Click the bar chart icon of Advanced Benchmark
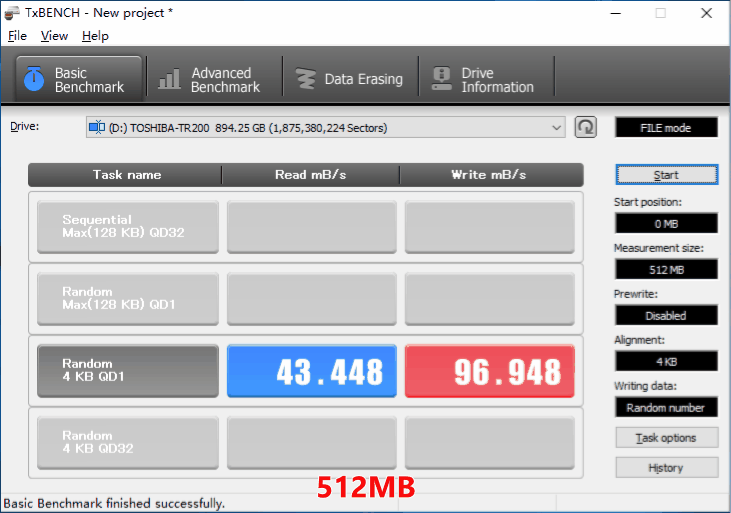Image resolution: width=731 pixels, height=513 pixels. [x=169, y=78]
